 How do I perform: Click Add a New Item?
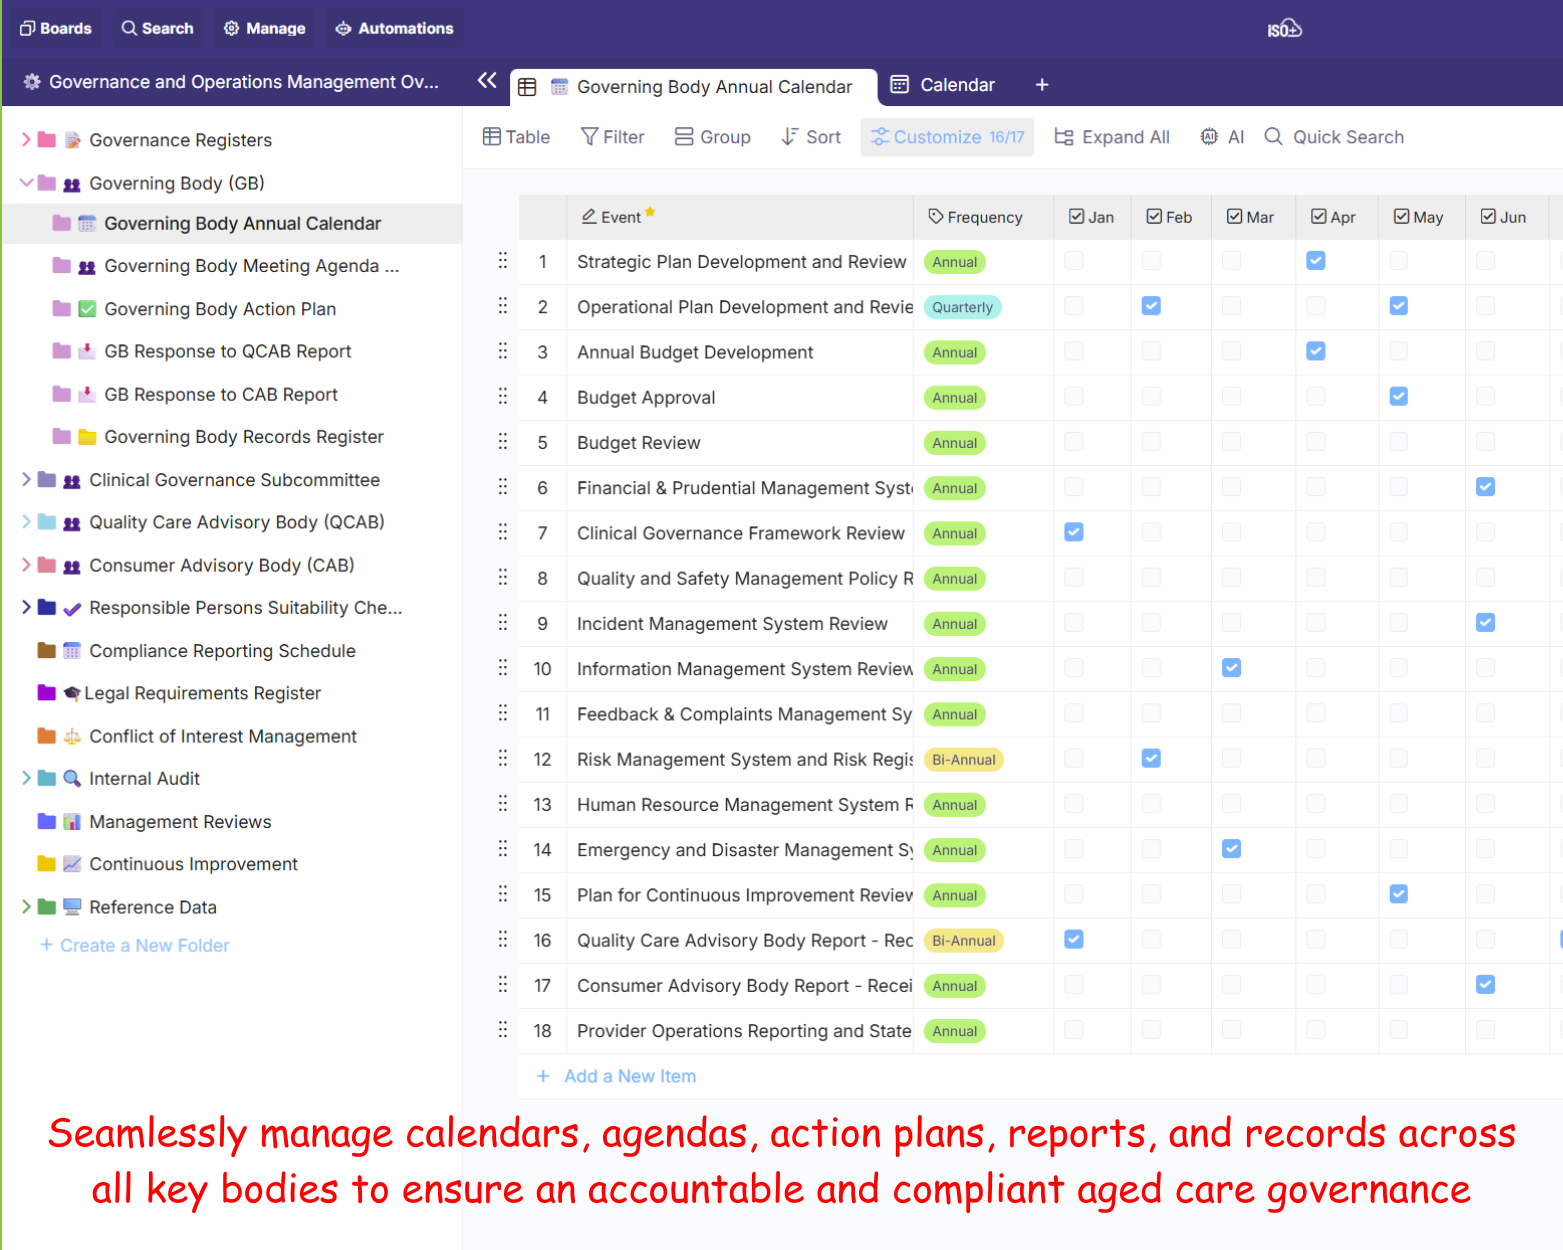click(629, 1076)
